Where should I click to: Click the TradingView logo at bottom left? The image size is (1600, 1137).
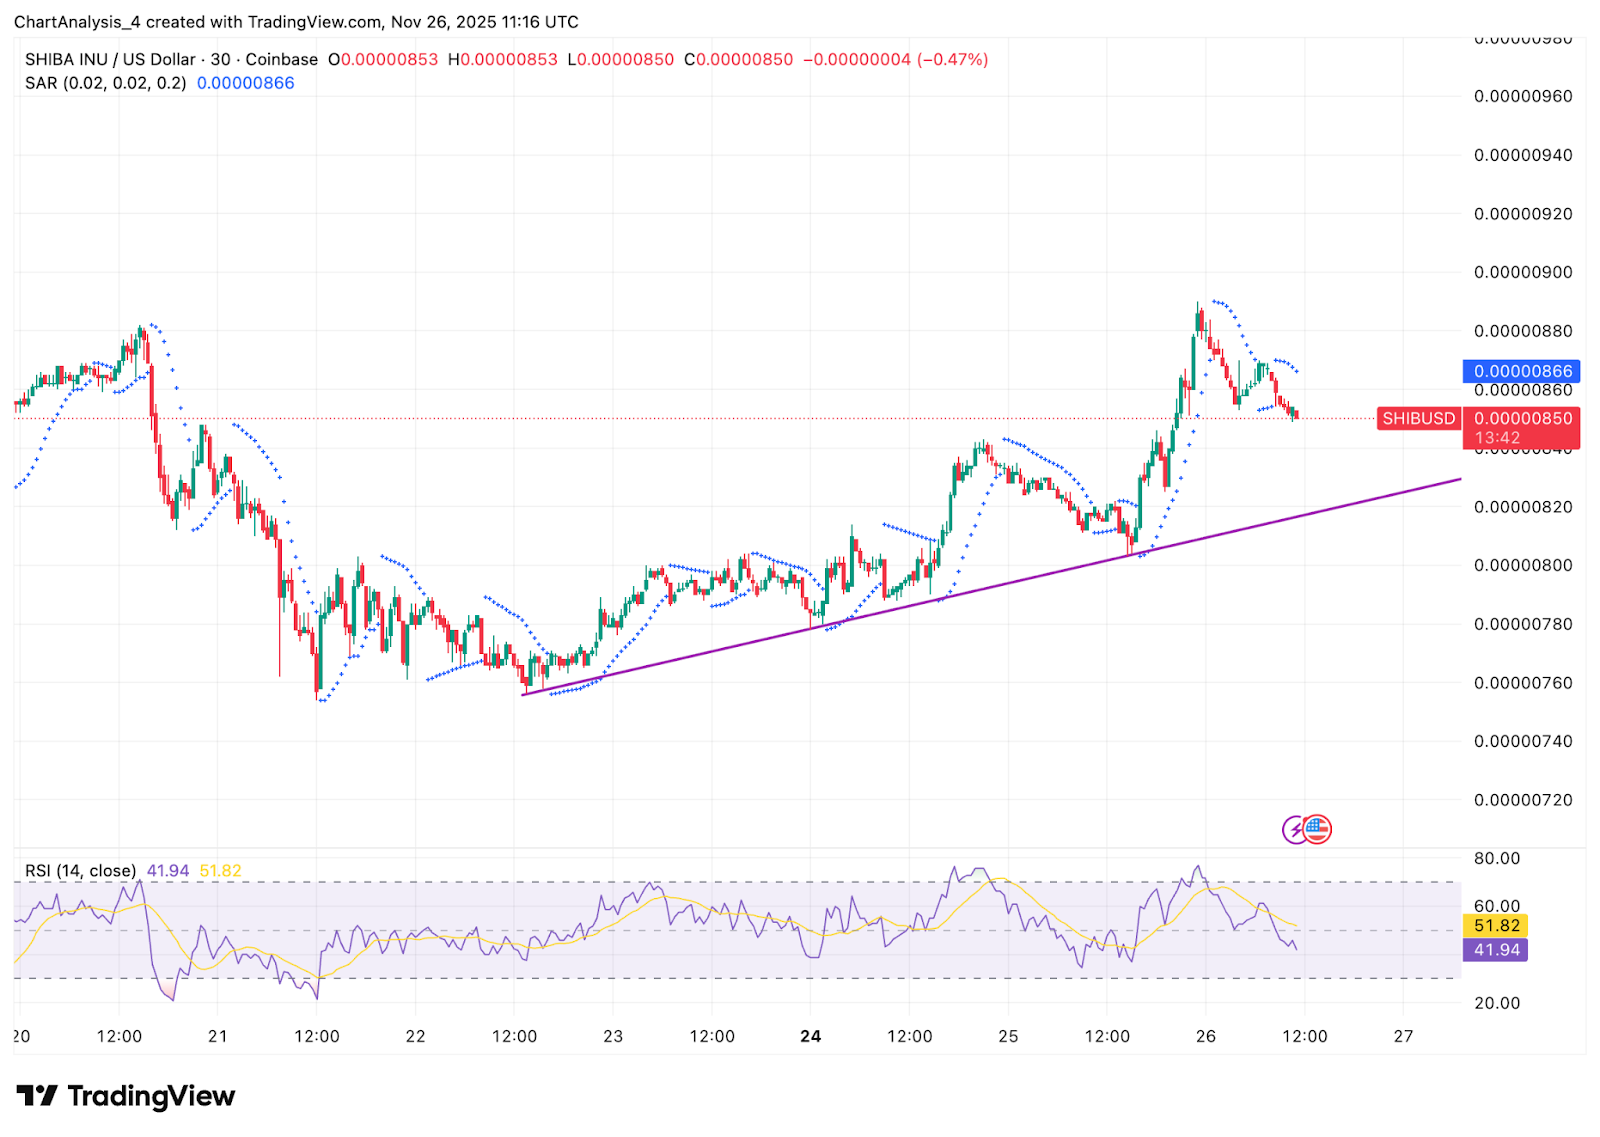click(x=125, y=1096)
